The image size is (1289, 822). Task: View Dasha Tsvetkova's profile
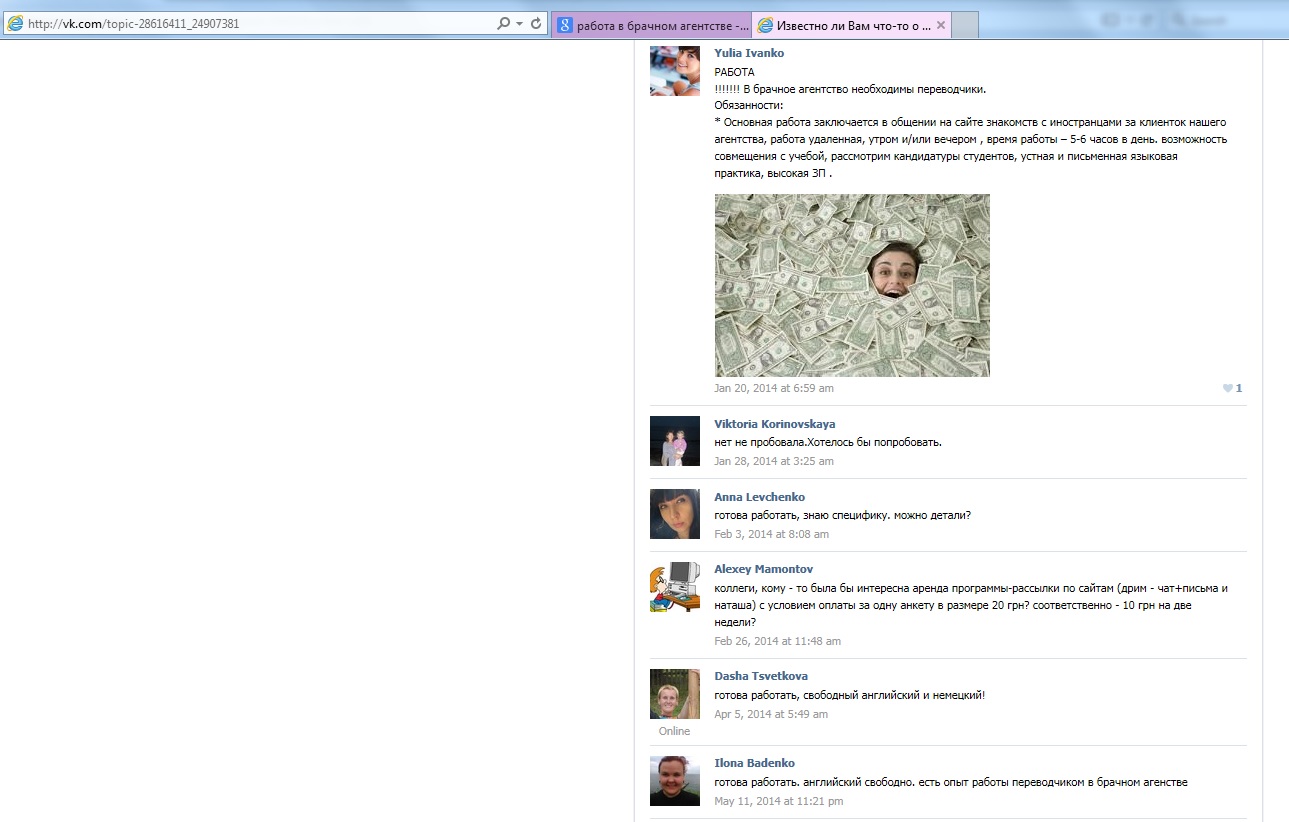coord(761,676)
